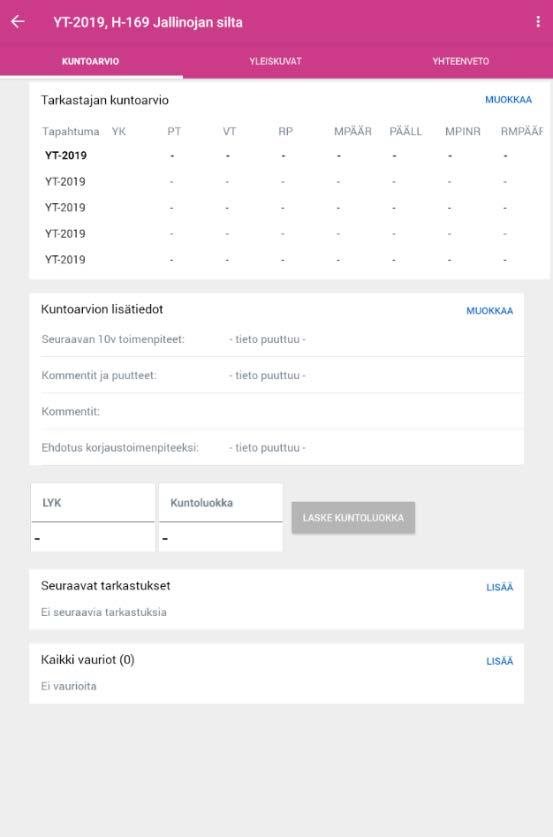This screenshot has height=837, width=553.
Task: Open the three-dot overflow menu
Action: pos(538,22)
